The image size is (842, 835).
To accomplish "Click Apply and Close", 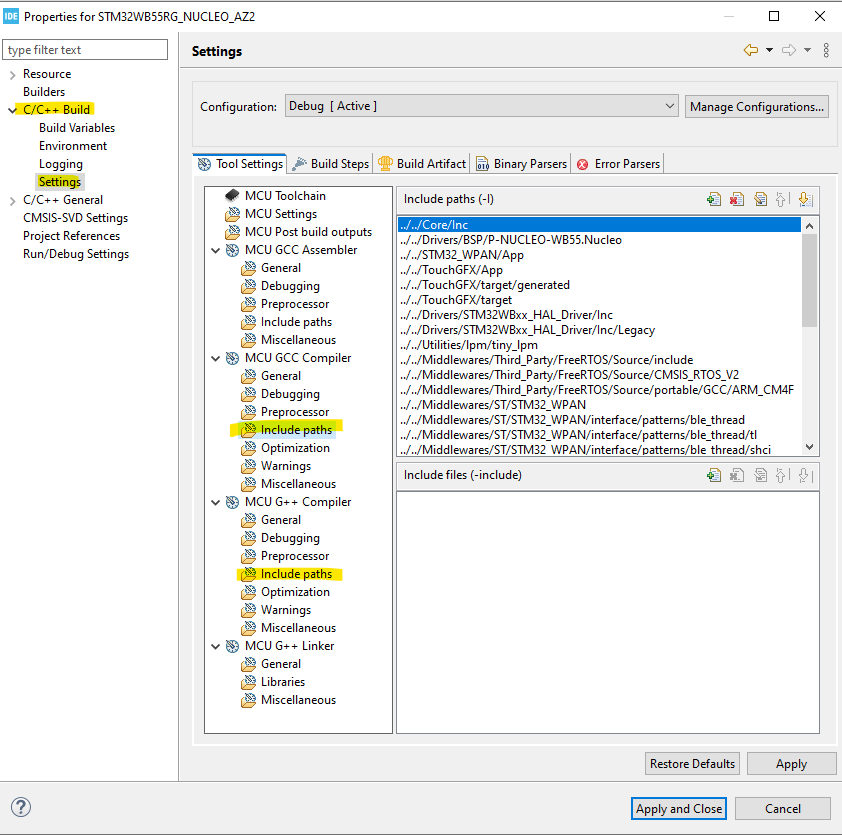I will coord(679,809).
